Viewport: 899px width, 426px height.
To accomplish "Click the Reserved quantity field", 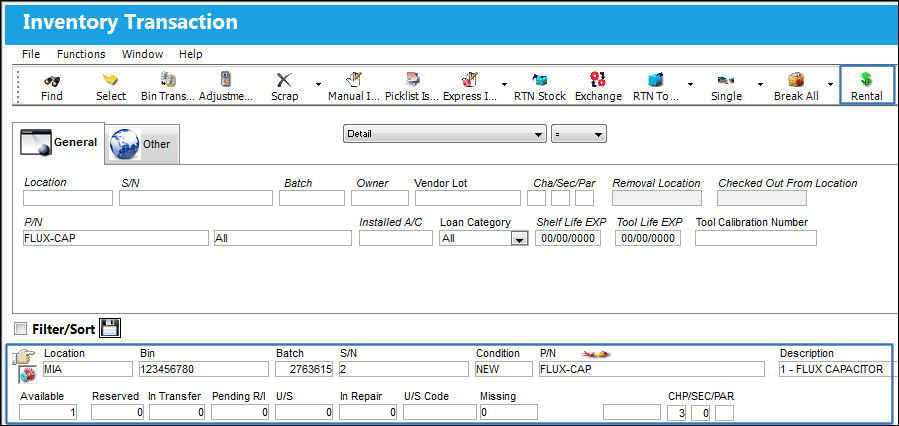I will pyautogui.click(x=116, y=412).
